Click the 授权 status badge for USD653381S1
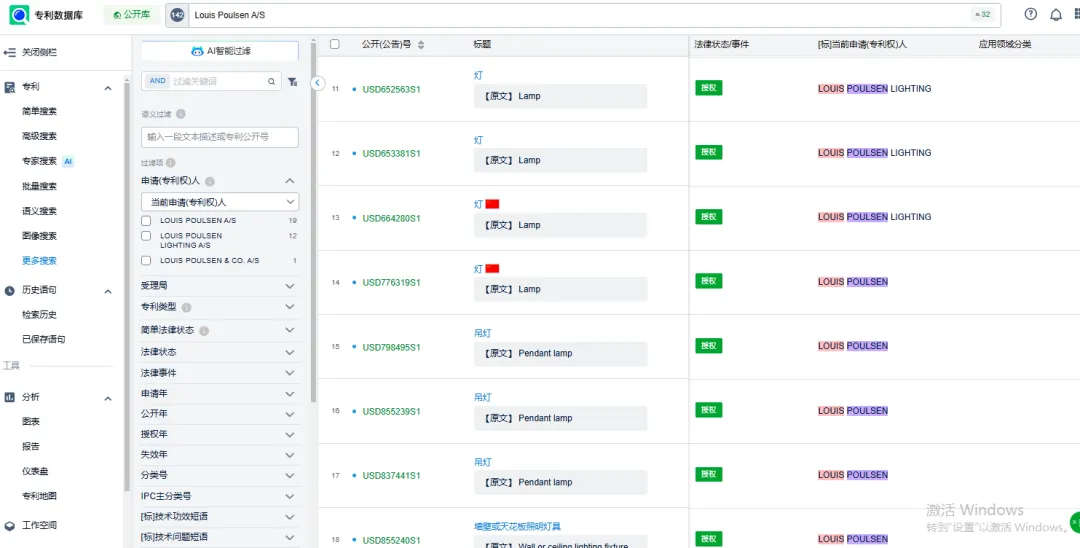Image resolution: width=1080 pixels, height=548 pixels. [709, 152]
